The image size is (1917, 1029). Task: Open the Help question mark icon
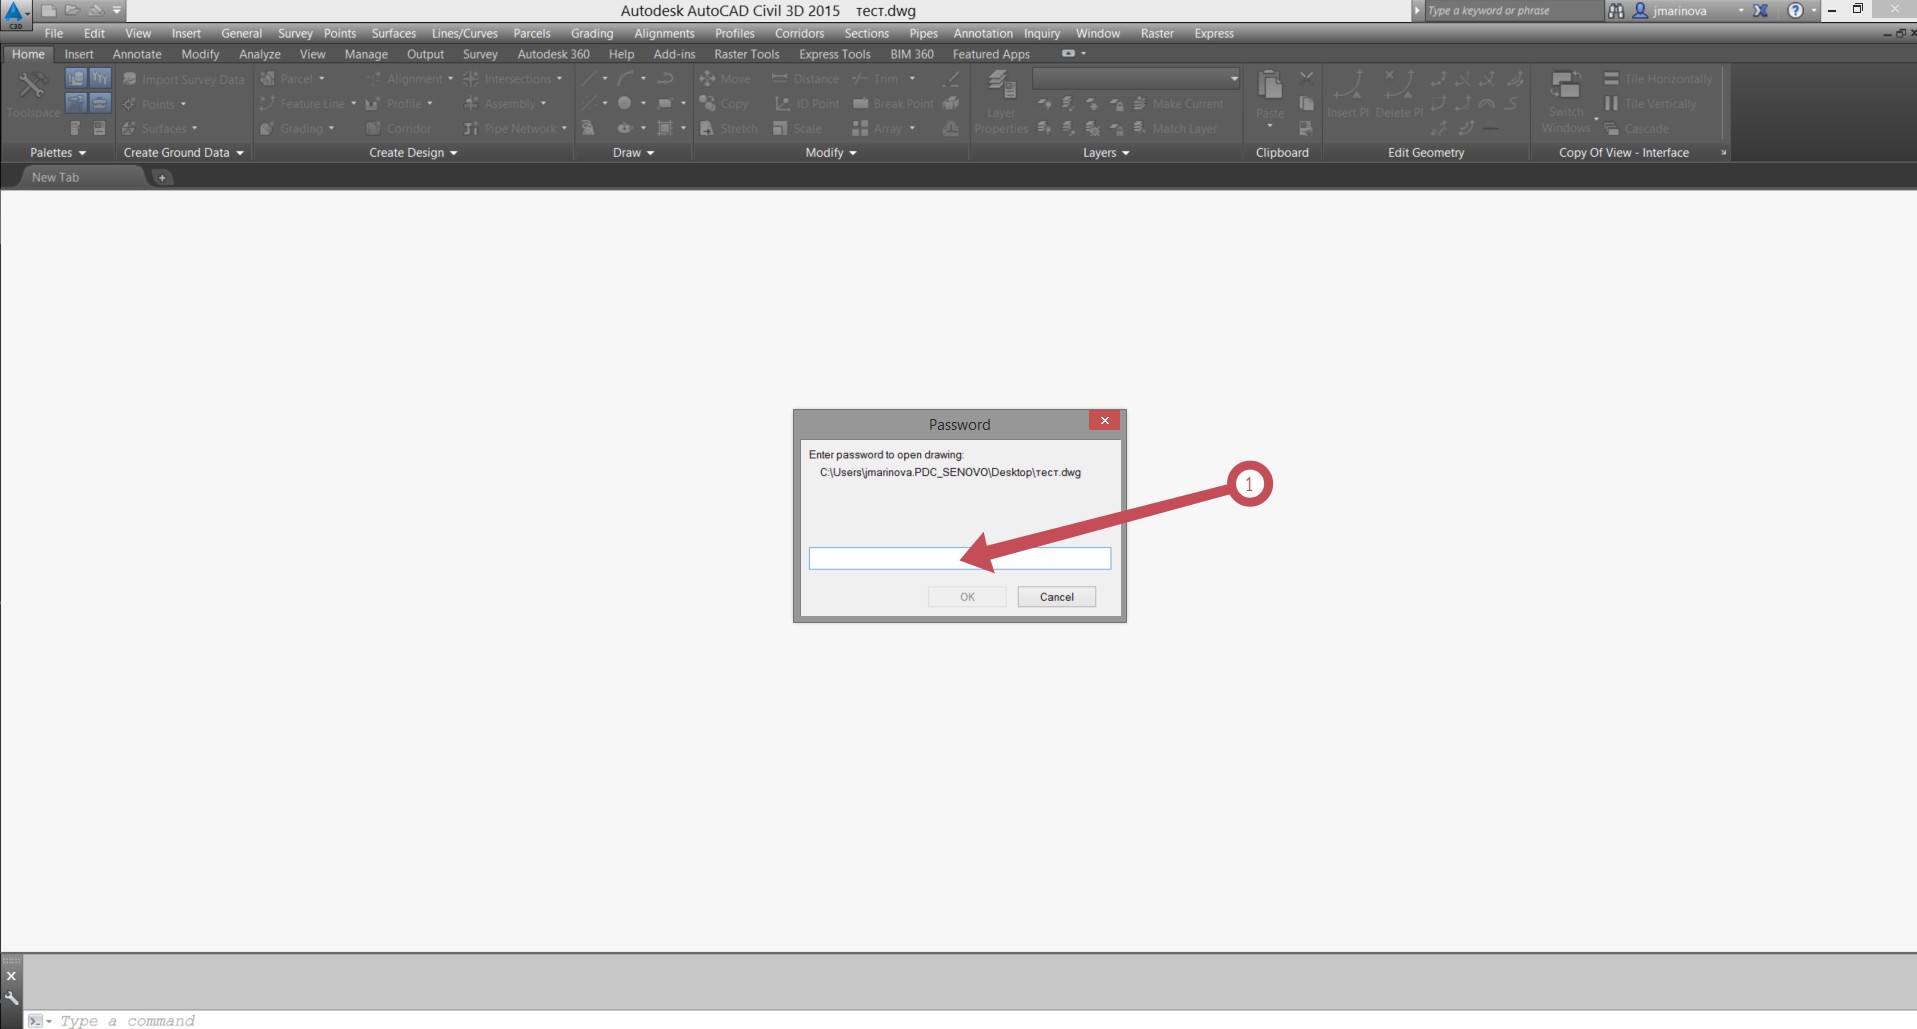(x=1795, y=11)
